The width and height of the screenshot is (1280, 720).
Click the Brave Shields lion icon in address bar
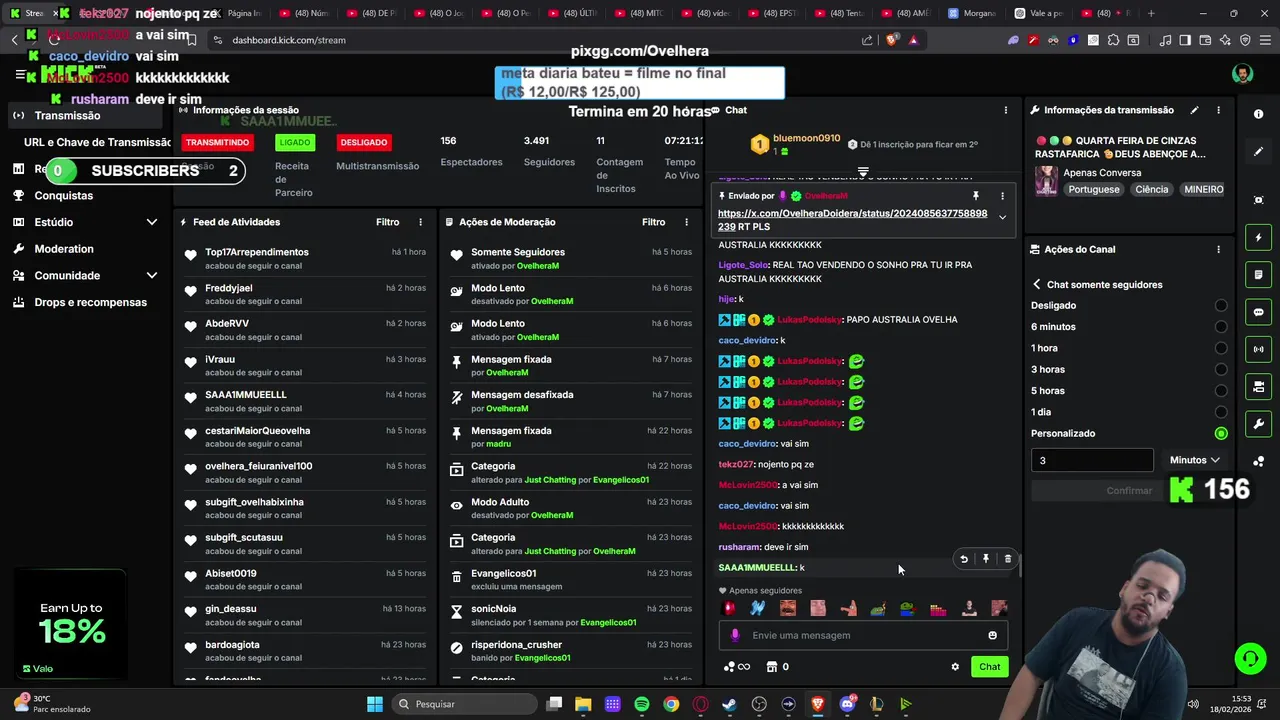[x=891, y=40]
